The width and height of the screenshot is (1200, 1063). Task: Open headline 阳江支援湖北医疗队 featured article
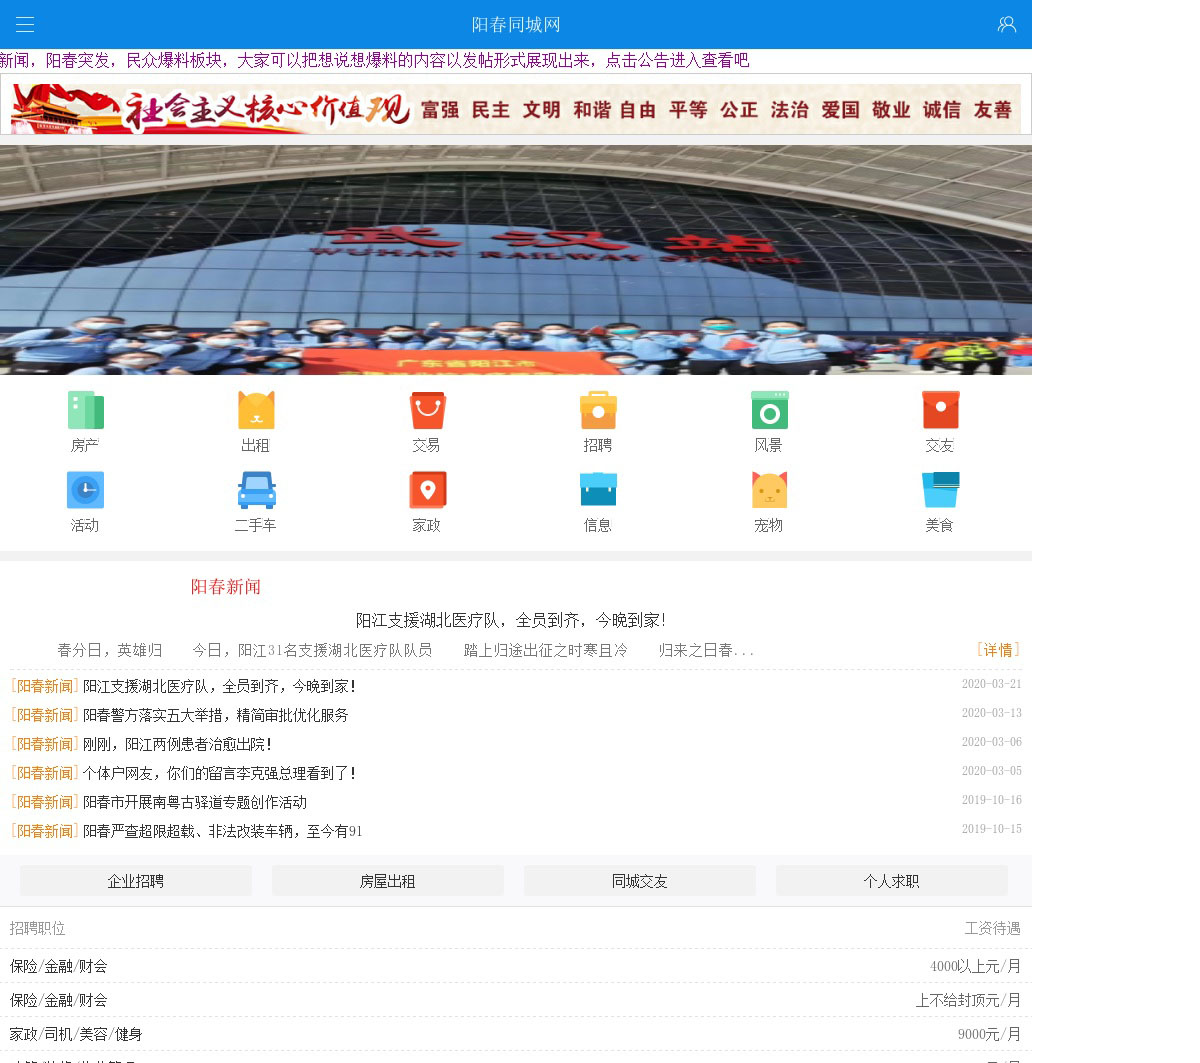click(511, 620)
